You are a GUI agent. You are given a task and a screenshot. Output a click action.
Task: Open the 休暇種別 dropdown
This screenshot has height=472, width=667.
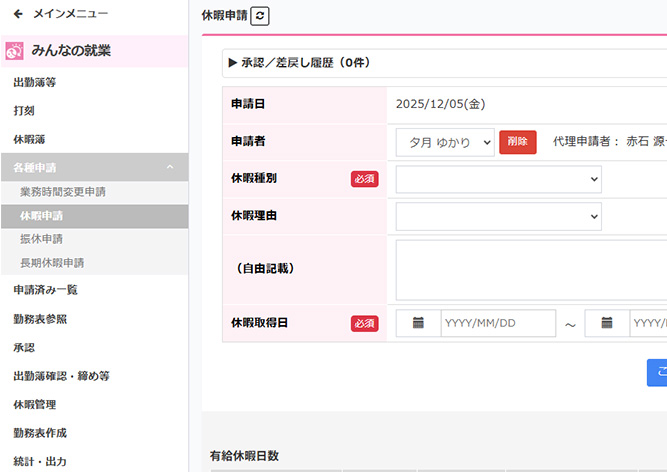pos(498,179)
